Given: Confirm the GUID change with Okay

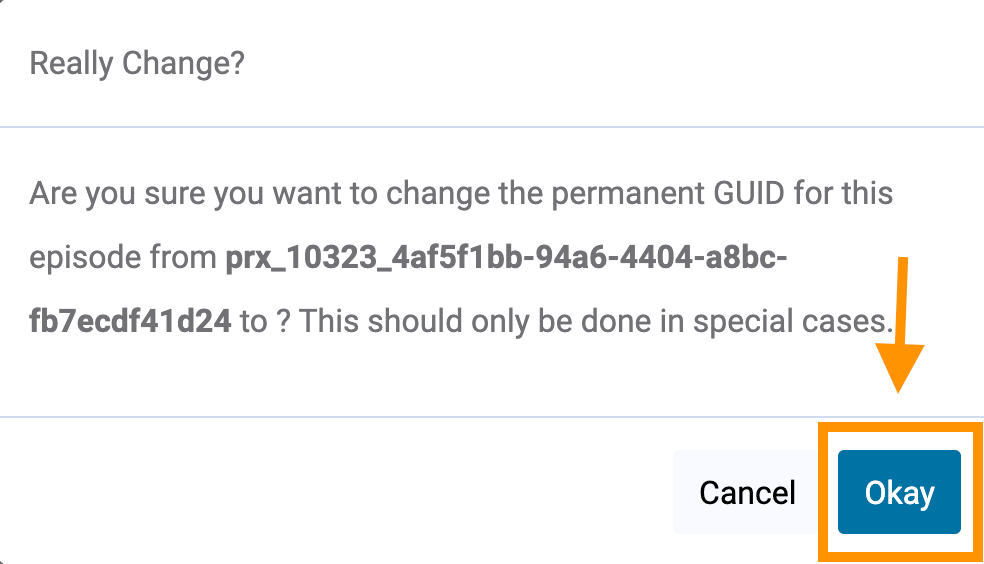Looking at the screenshot, I should tap(898, 492).
